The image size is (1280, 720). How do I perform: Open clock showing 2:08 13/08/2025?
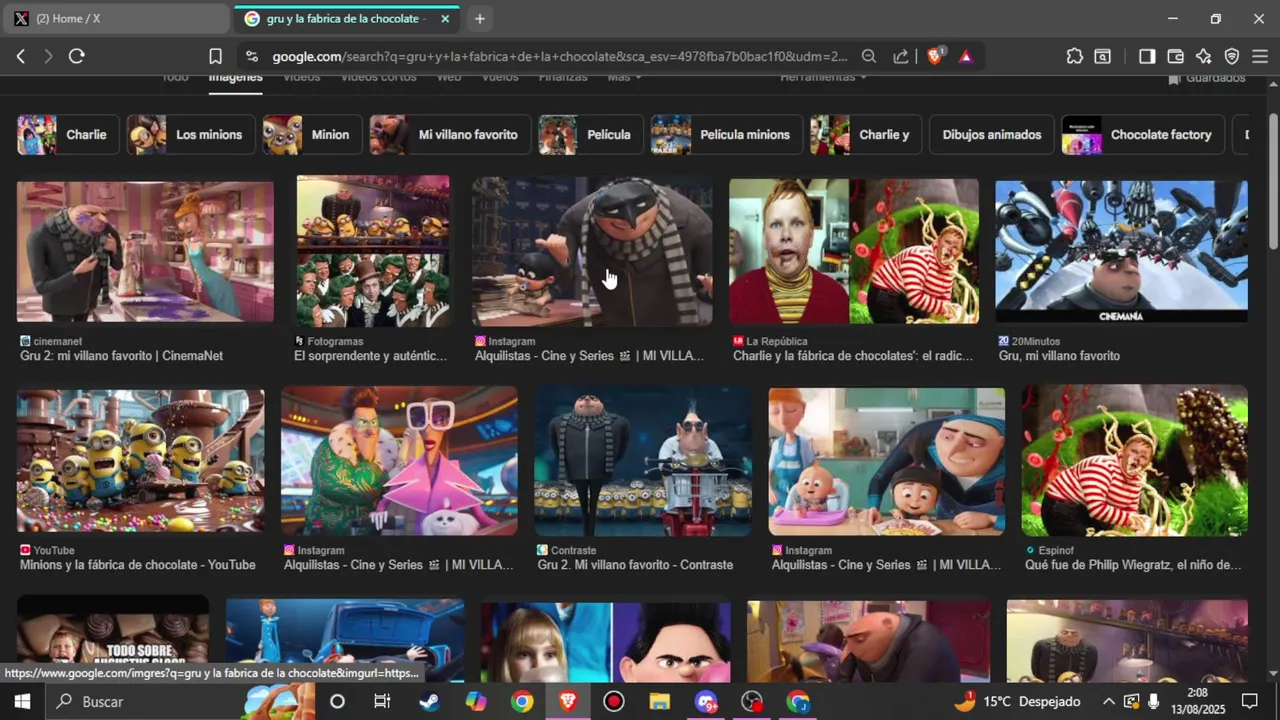click(x=1197, y=701)
